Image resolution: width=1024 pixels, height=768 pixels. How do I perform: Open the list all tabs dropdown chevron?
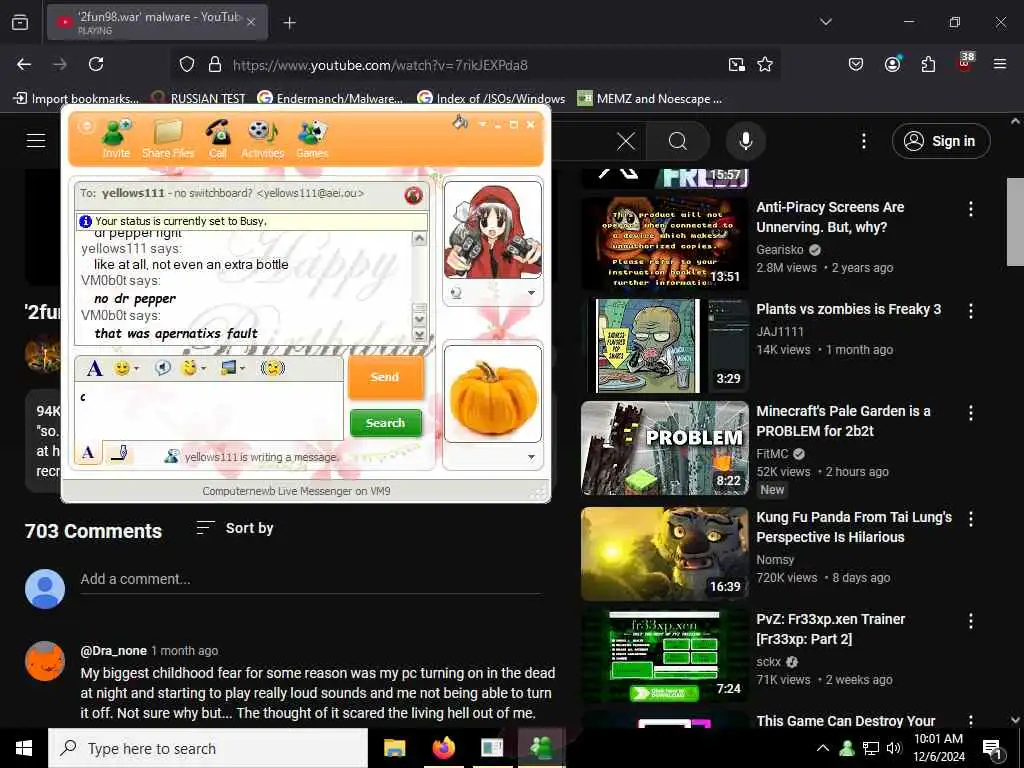pos(826,22)
